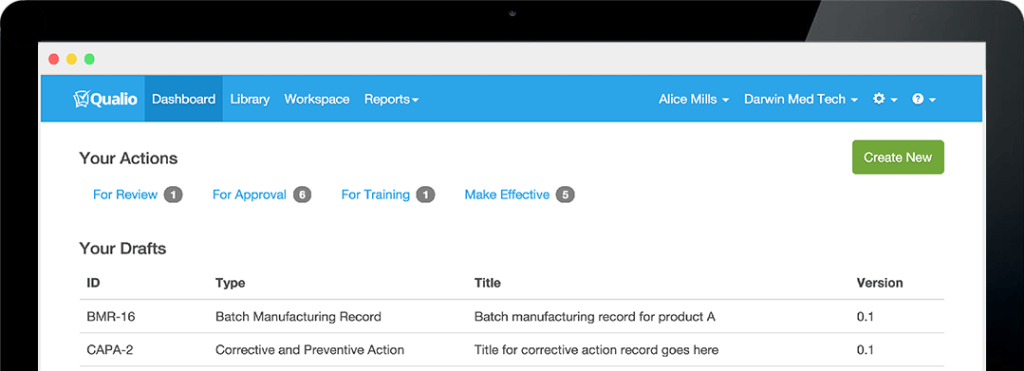The width and height of the screenshot is (1024, 371).
Task: Click the Qualio logo icon
Action: coord(80,99)
